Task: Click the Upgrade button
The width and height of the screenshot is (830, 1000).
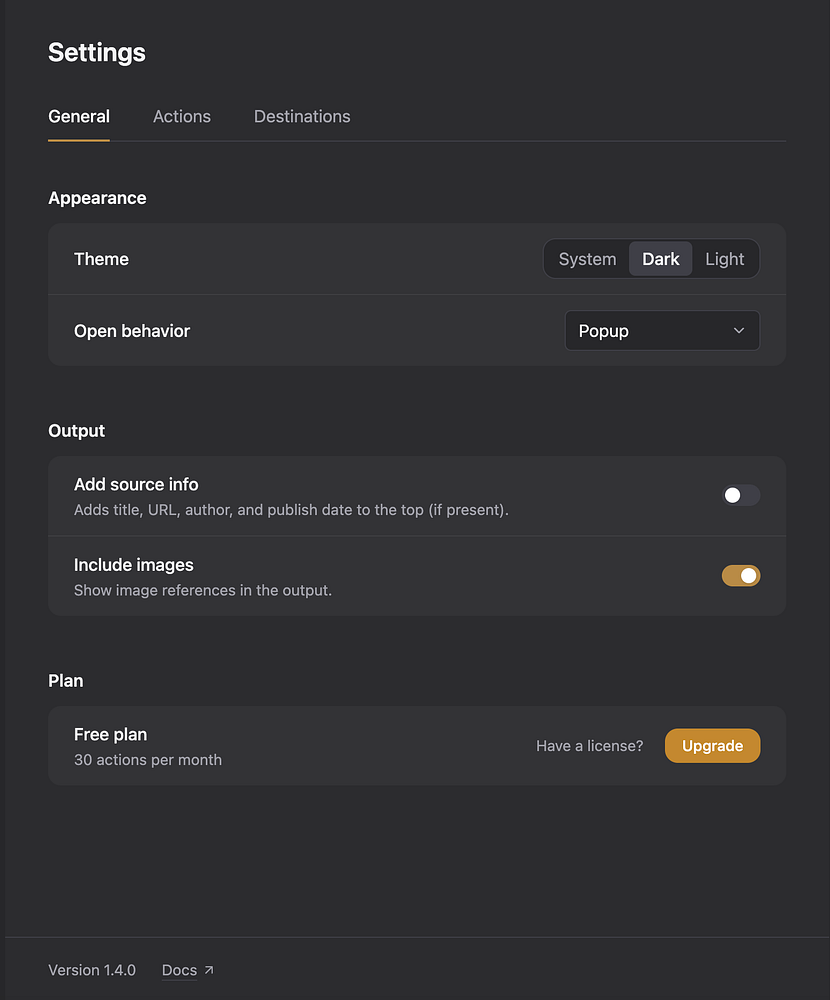Action: point(712,746)
